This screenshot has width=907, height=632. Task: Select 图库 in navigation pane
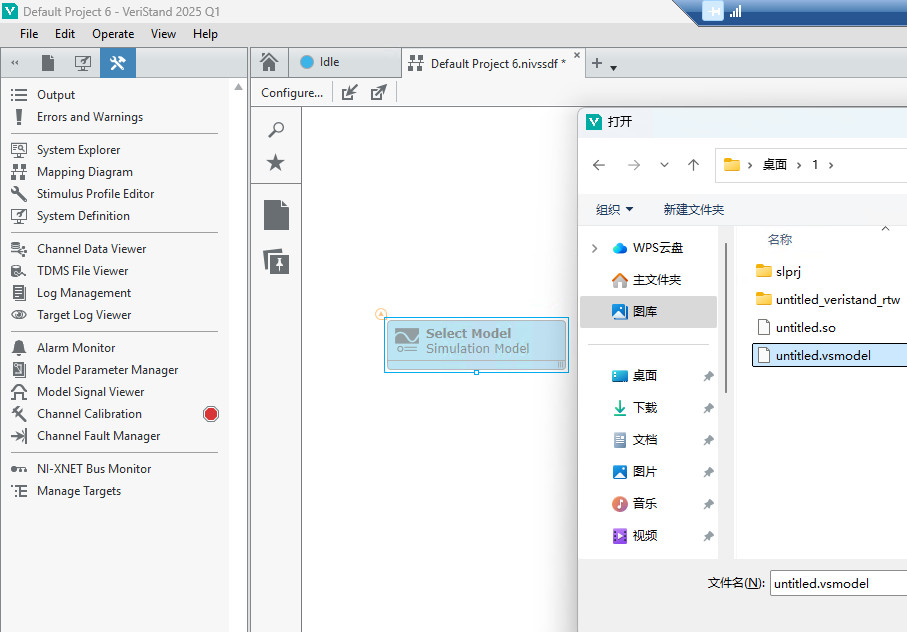coord(648,312)
